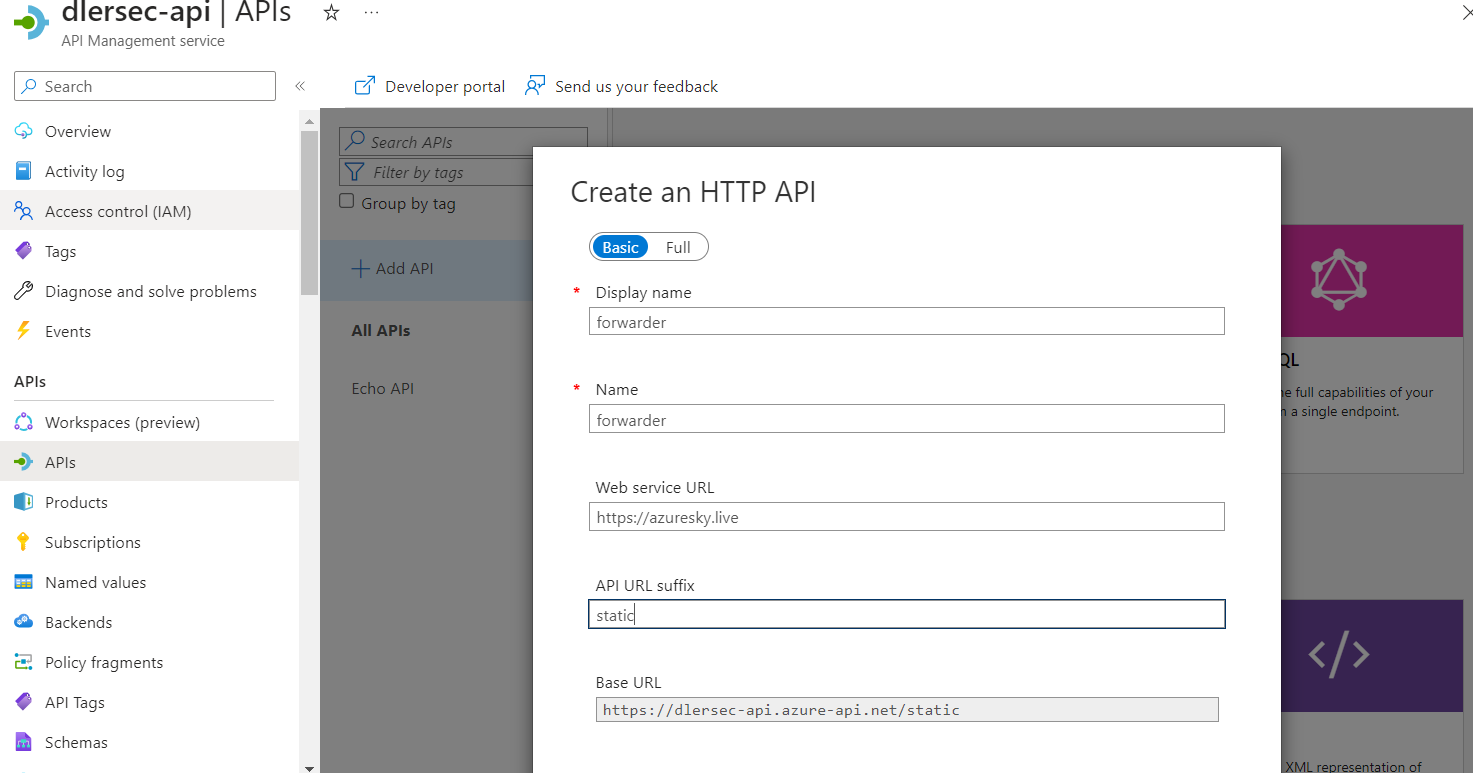1473x773 pixels.
Task: Click the sidebar scrollbar up arrow
Action: click(x=309, y=120)
